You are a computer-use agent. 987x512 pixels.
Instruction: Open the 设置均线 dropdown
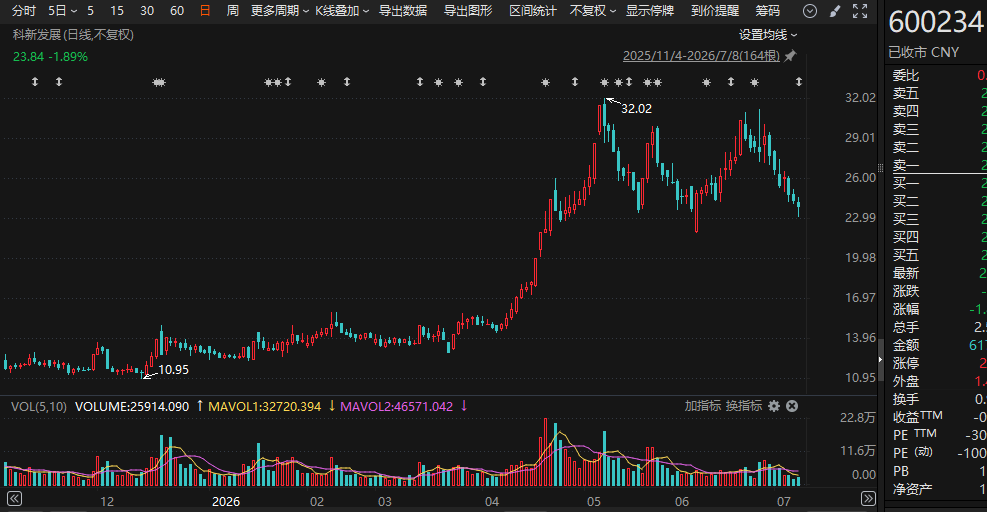point(768,35)
